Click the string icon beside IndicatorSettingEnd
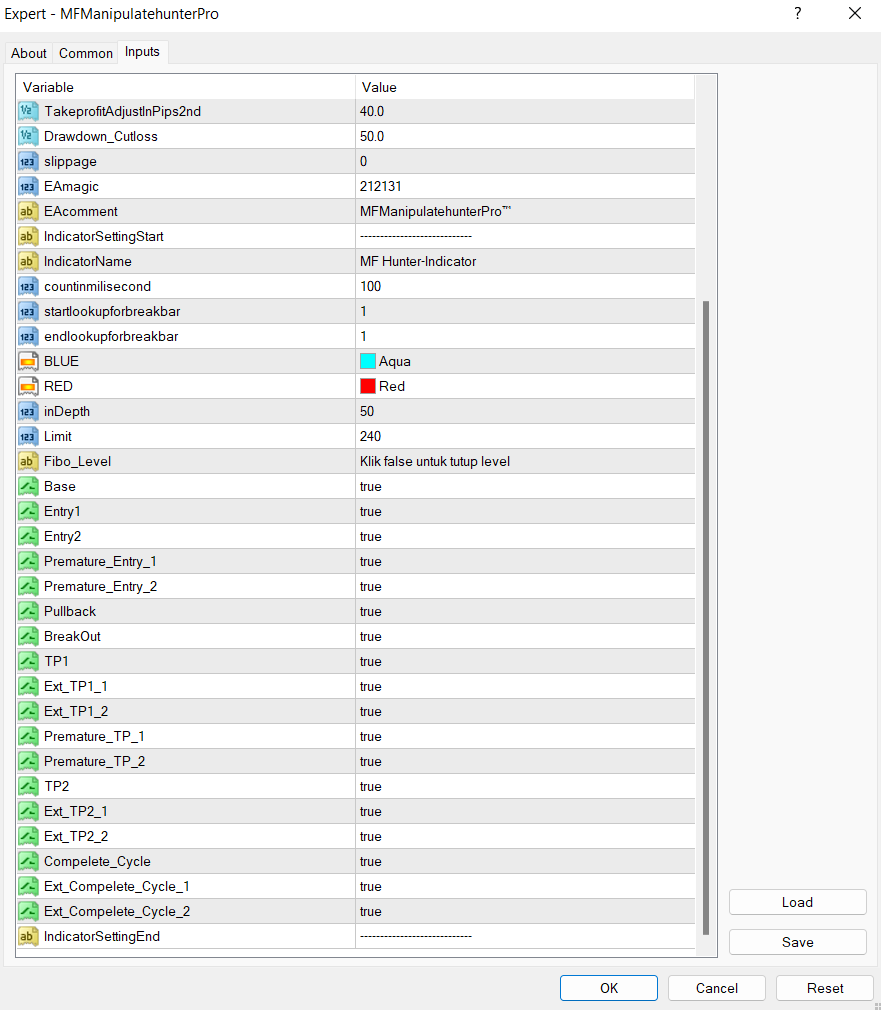Image resolution: width=881 pixels, height=1010 pixels. click(28, 937)
